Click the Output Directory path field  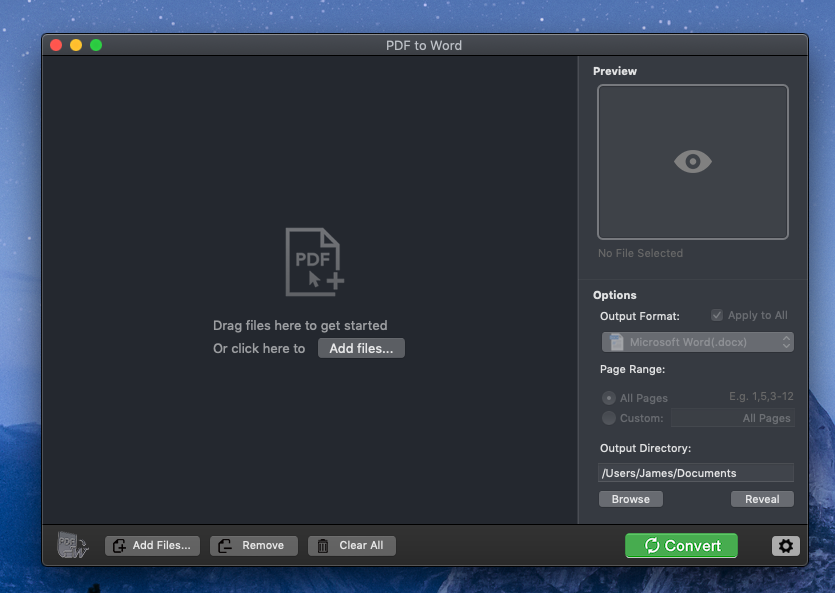pyautogui.click(x=695, y=473)
